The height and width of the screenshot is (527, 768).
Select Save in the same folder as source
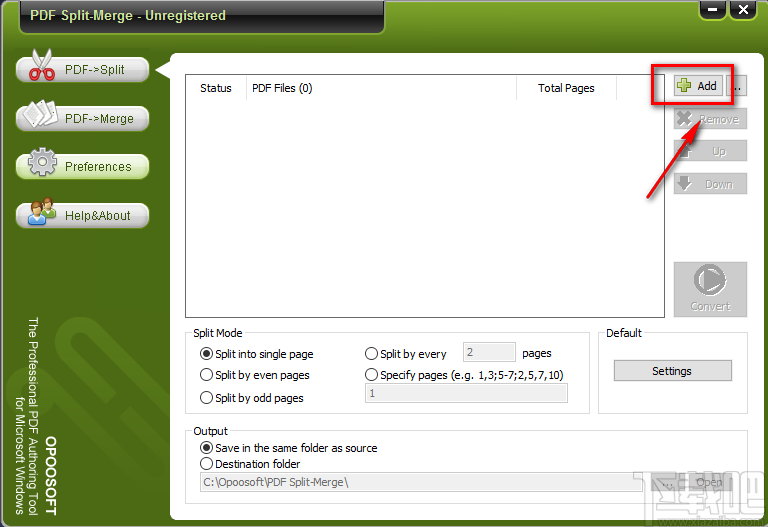[x=288, y=448]
